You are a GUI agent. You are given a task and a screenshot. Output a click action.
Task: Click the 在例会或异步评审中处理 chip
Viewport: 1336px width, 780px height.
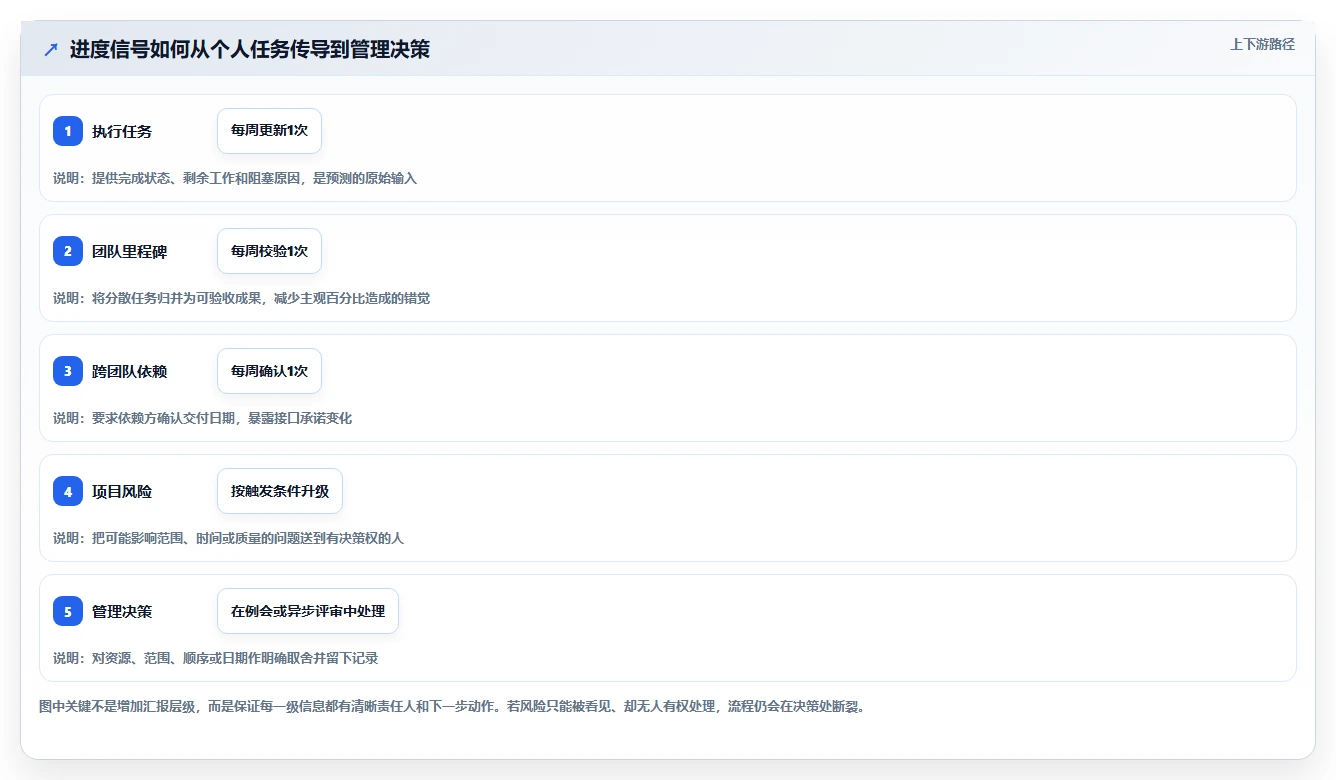[308, 611]
